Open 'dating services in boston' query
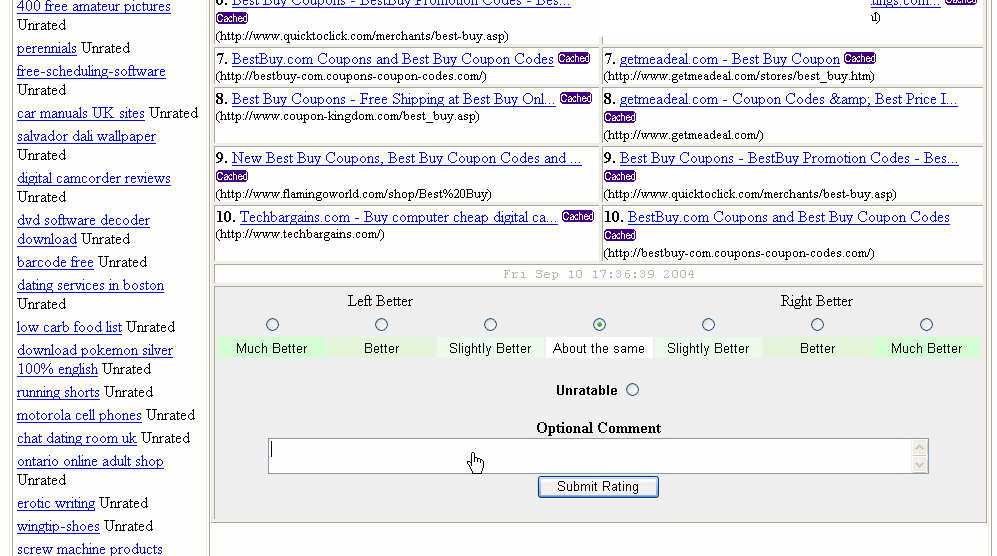Viewport: 997px width, 556px height. coord(90,285)
